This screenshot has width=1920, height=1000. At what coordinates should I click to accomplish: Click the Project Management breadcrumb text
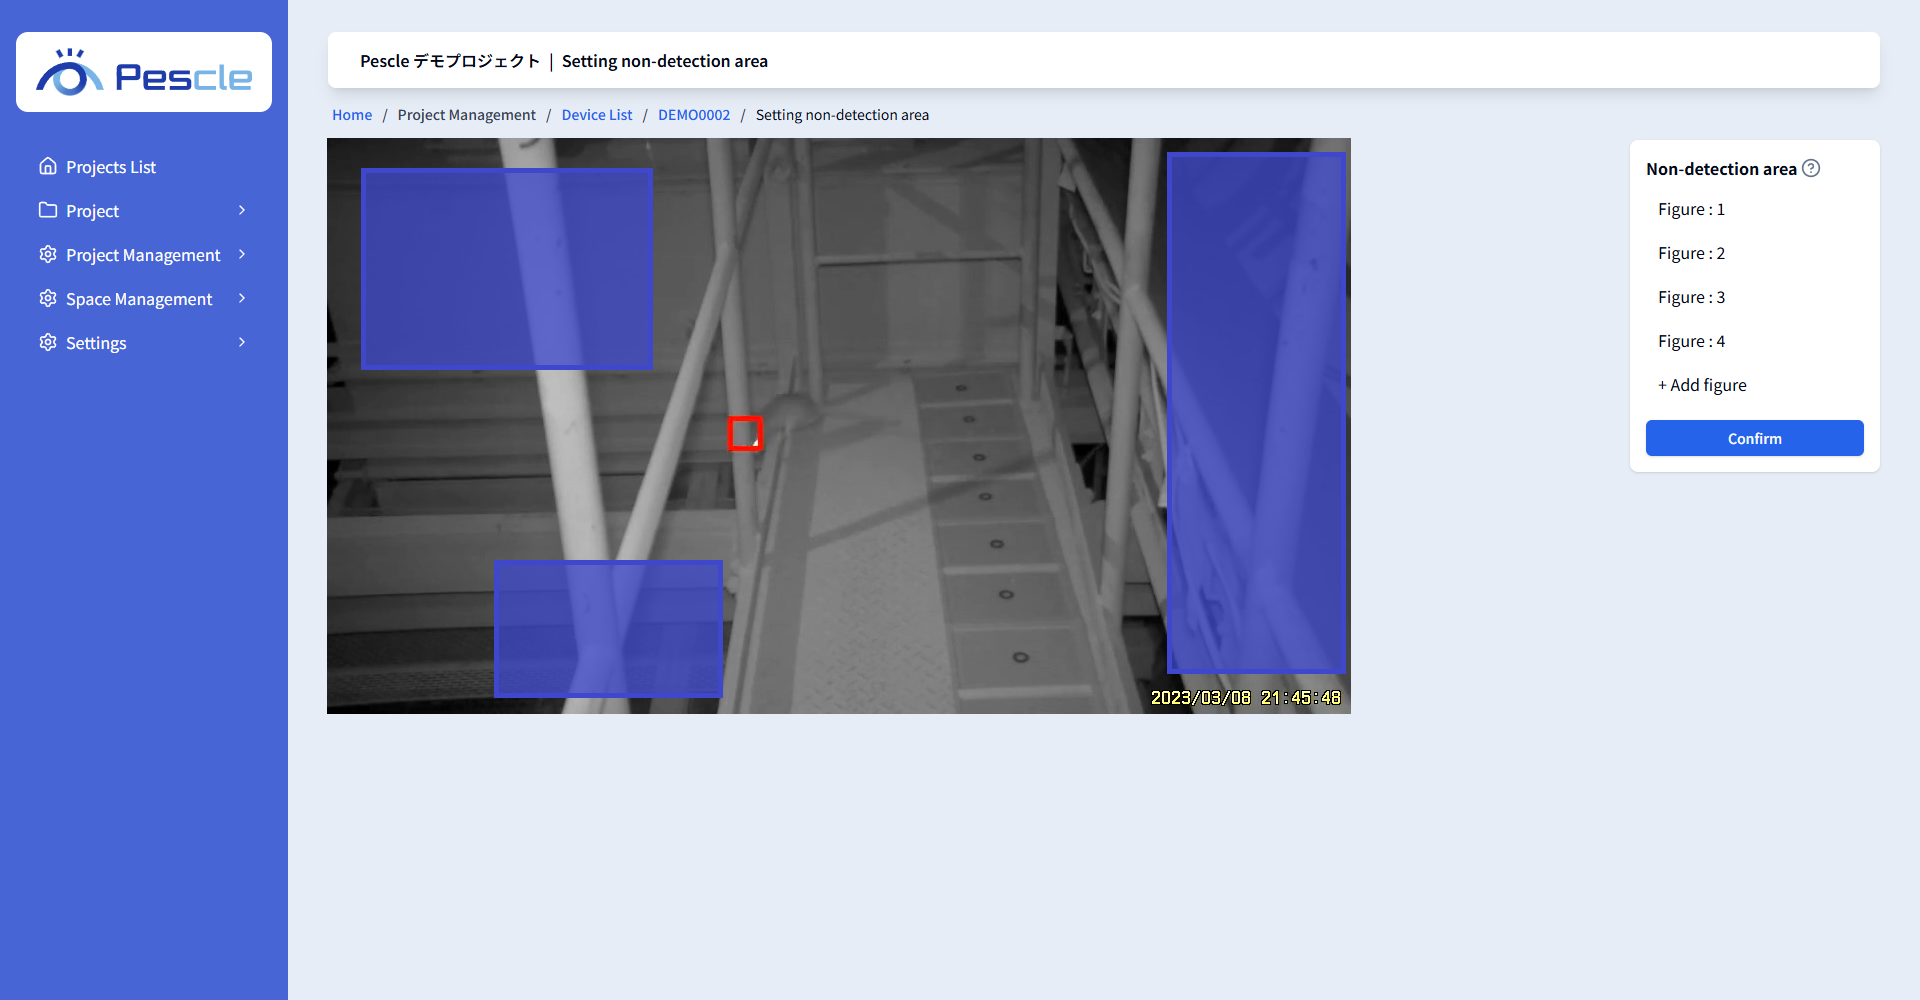tap(466, 115)
